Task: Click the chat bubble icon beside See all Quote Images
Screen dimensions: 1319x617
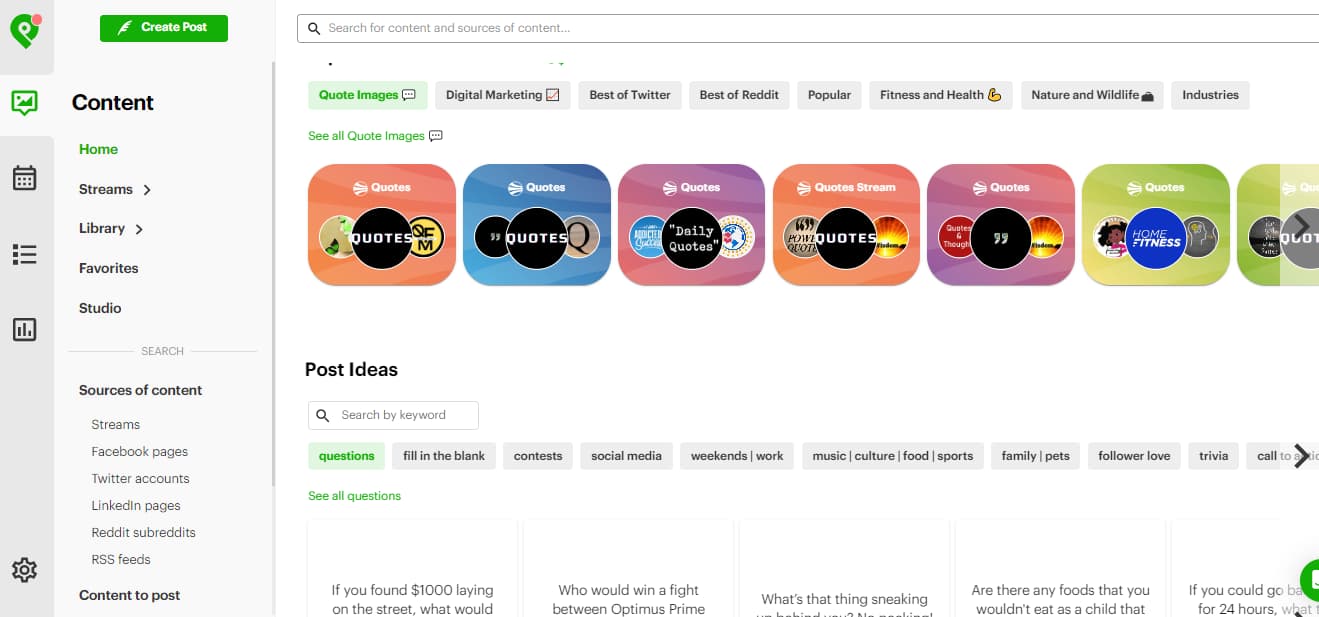Action: point(432,134)
